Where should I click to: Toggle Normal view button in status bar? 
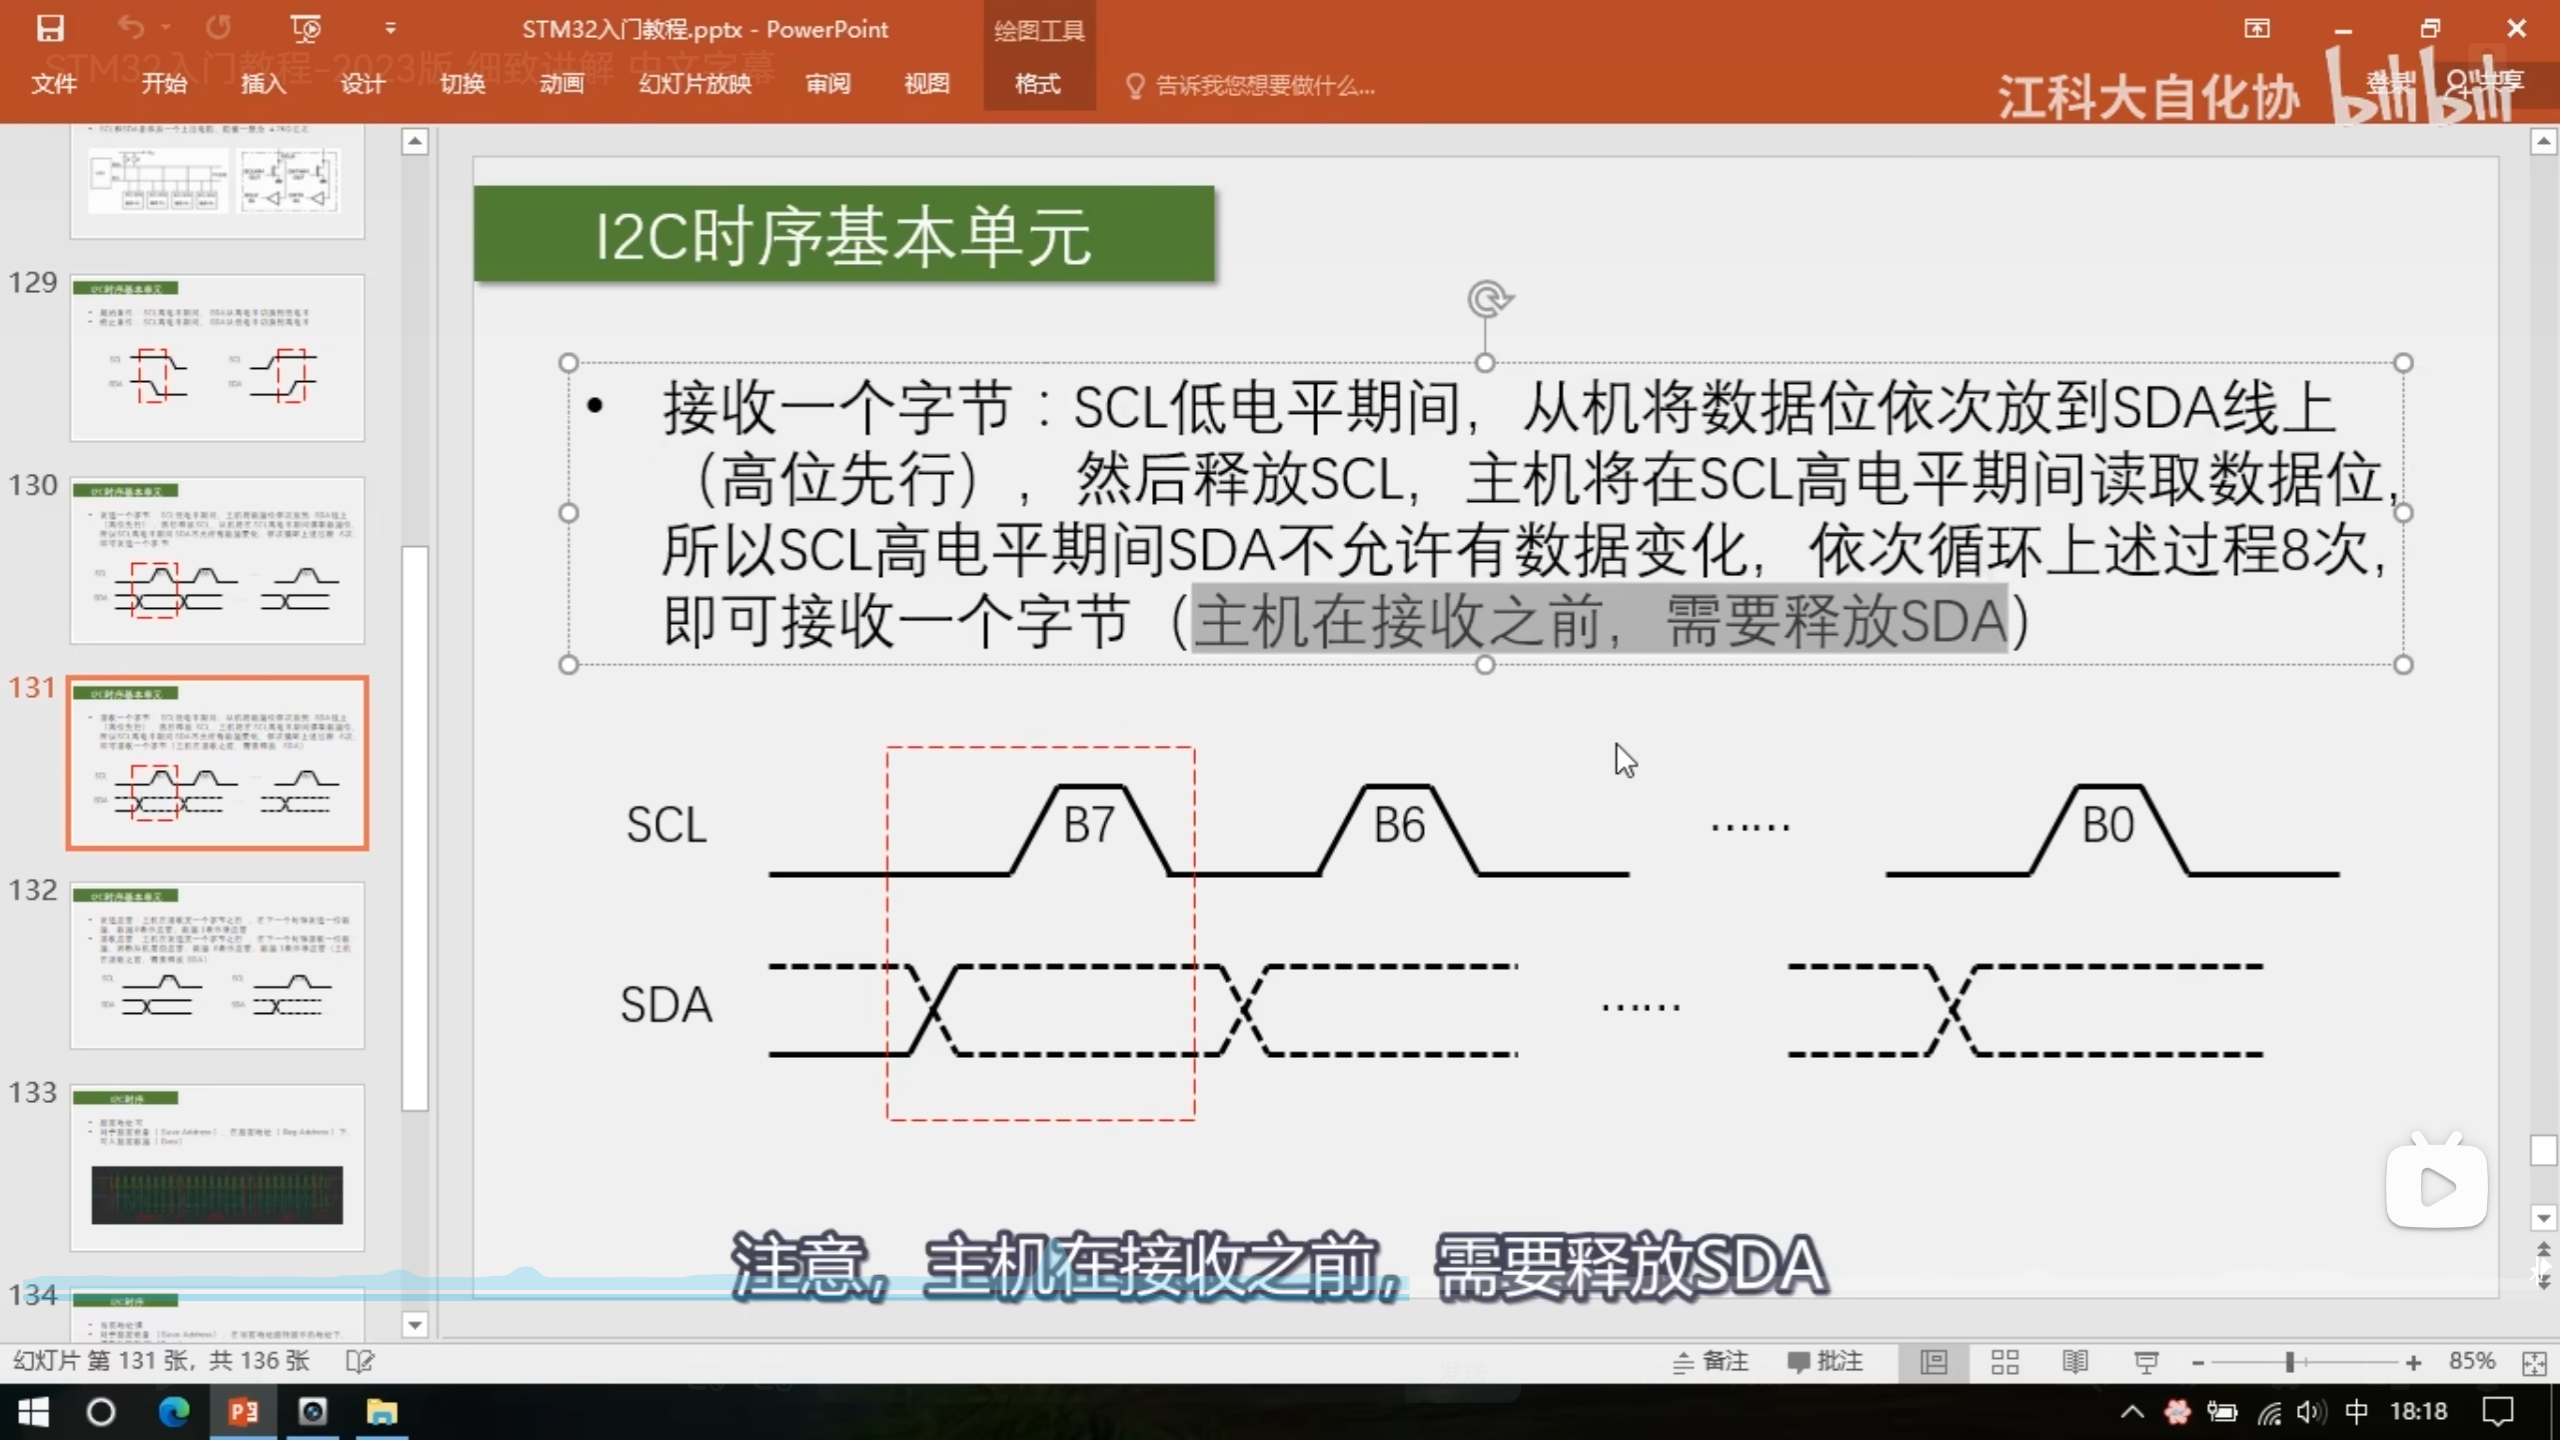point(1934,1361)
